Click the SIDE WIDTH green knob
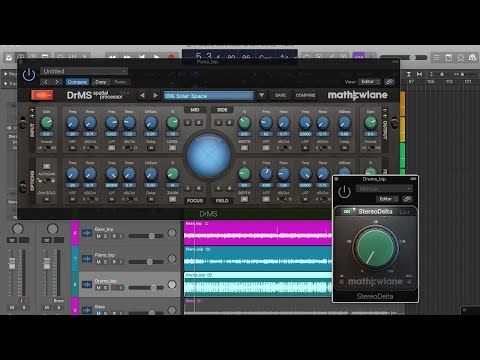480x360 pixels. coord(244,123)
